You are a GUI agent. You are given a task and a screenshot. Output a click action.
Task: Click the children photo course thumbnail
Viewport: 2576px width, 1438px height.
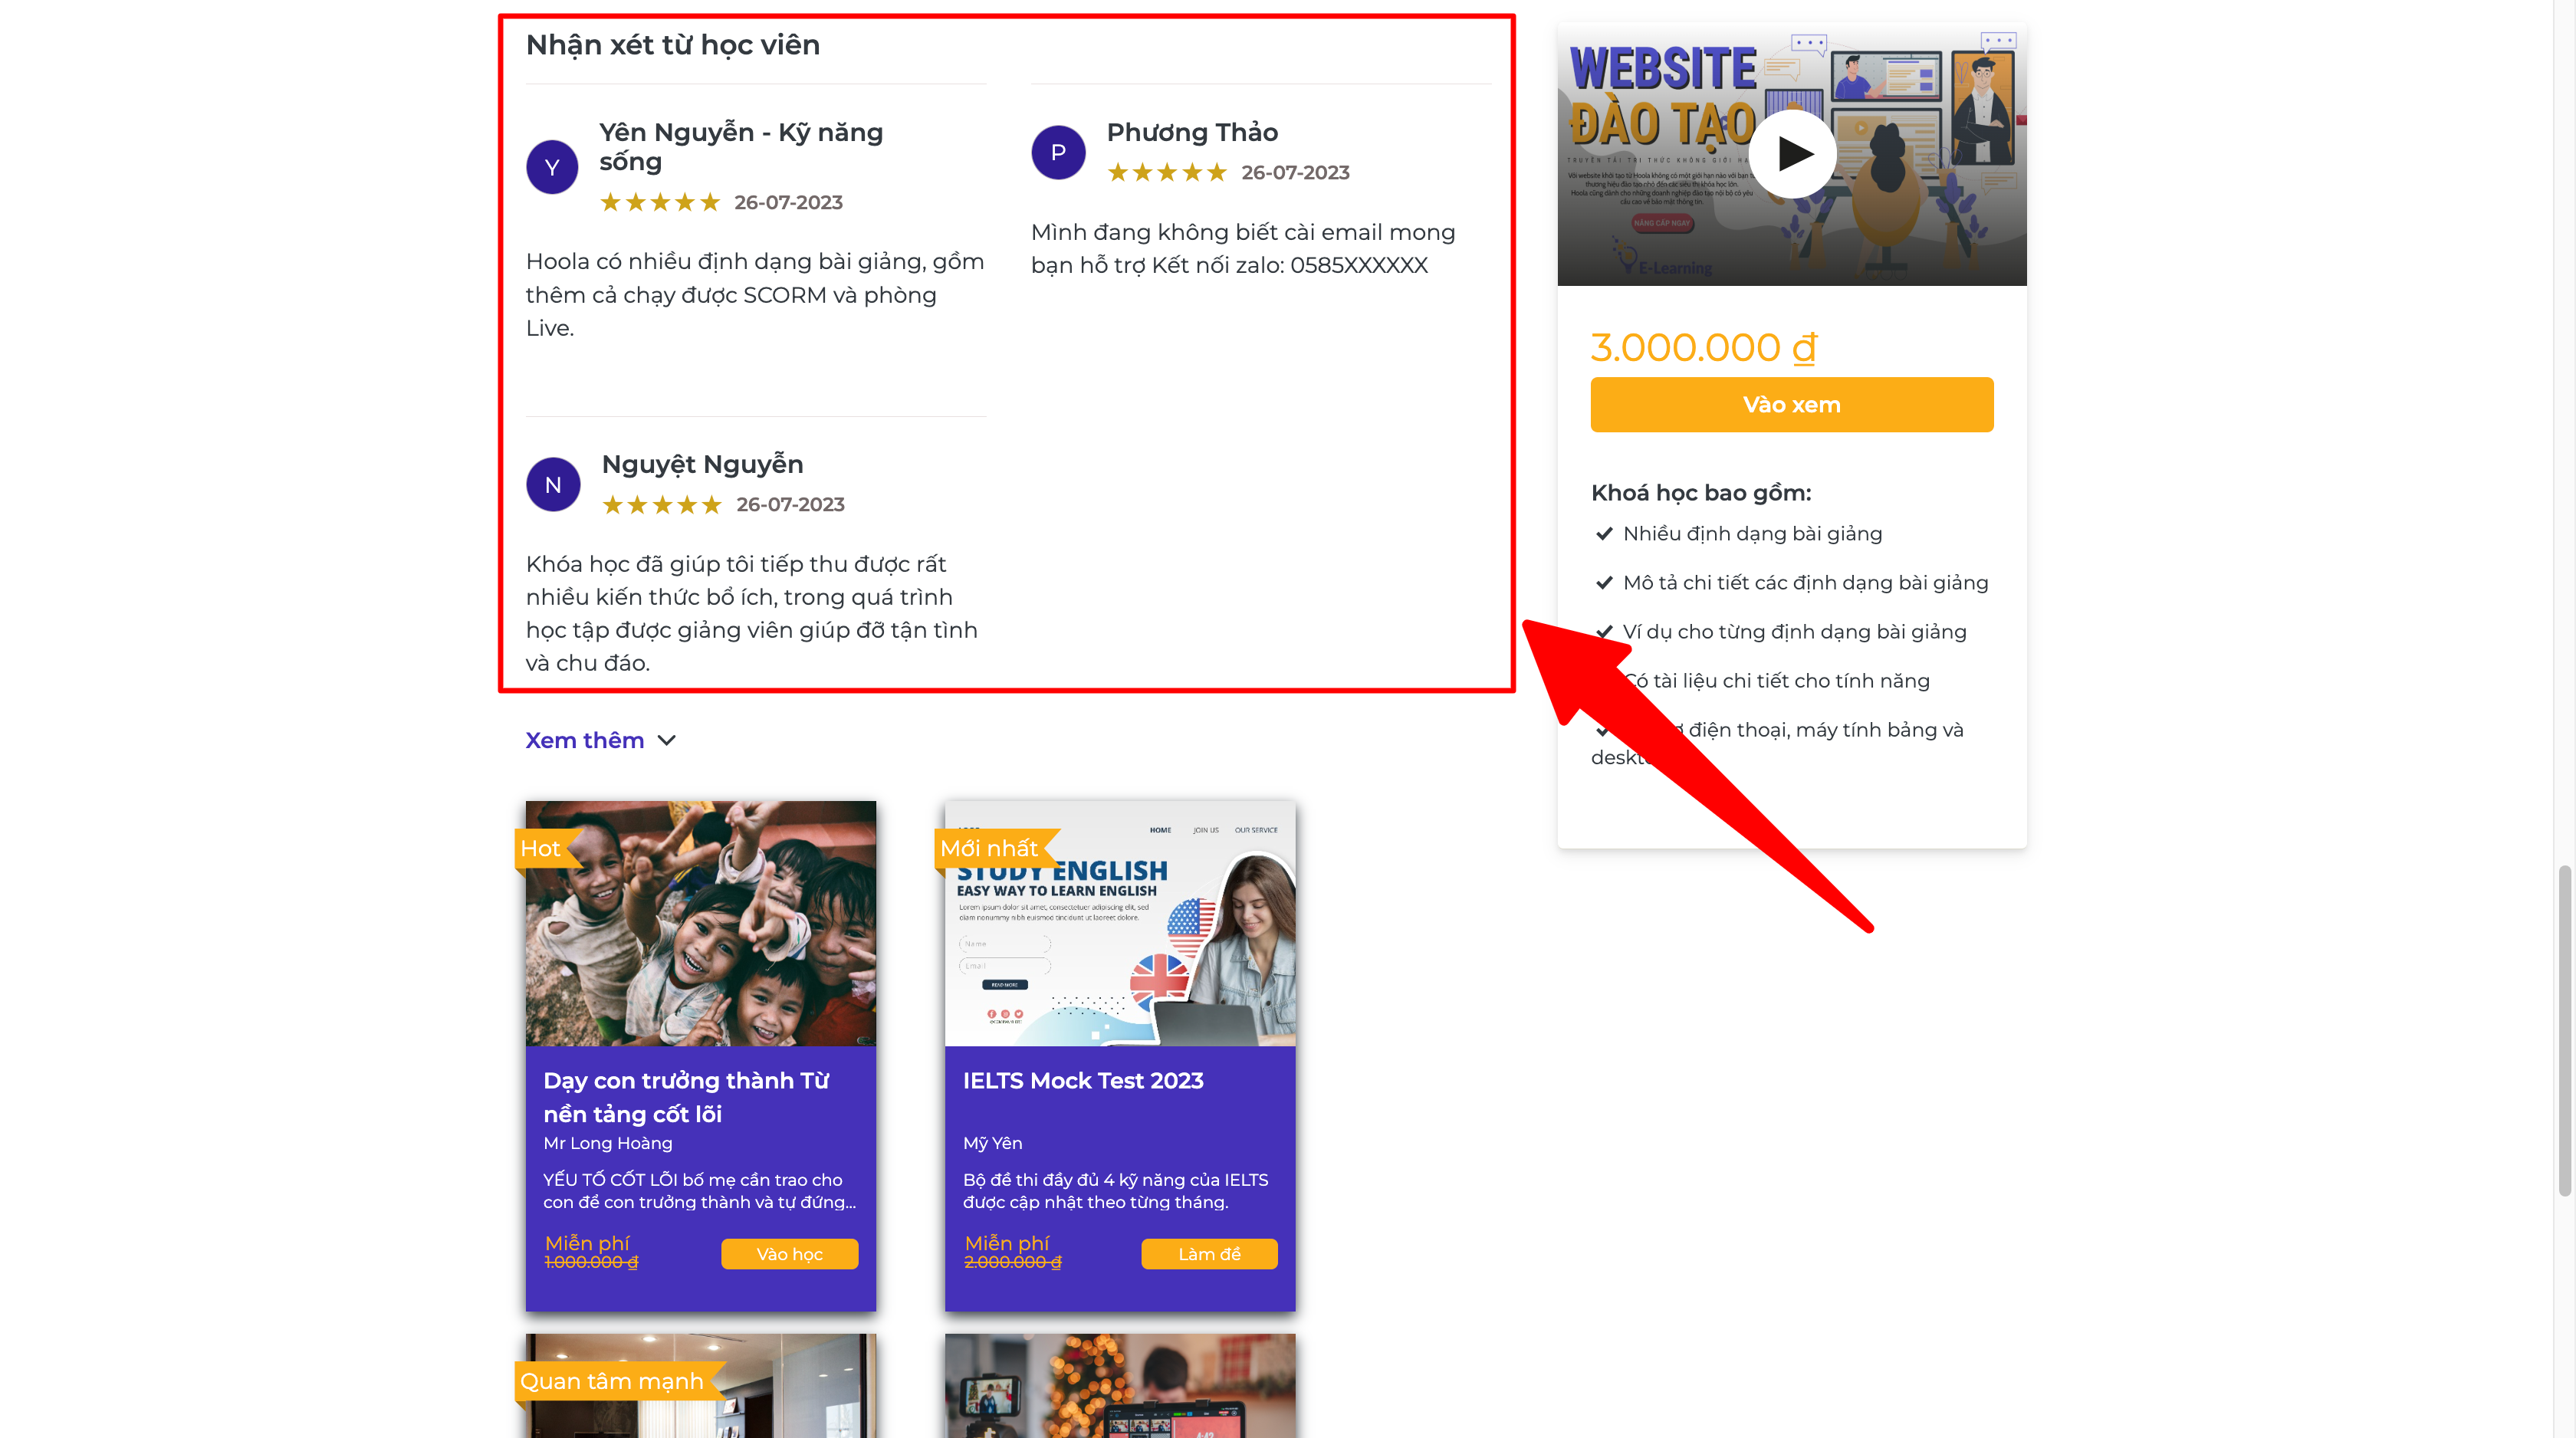click(x=701, y=923)
